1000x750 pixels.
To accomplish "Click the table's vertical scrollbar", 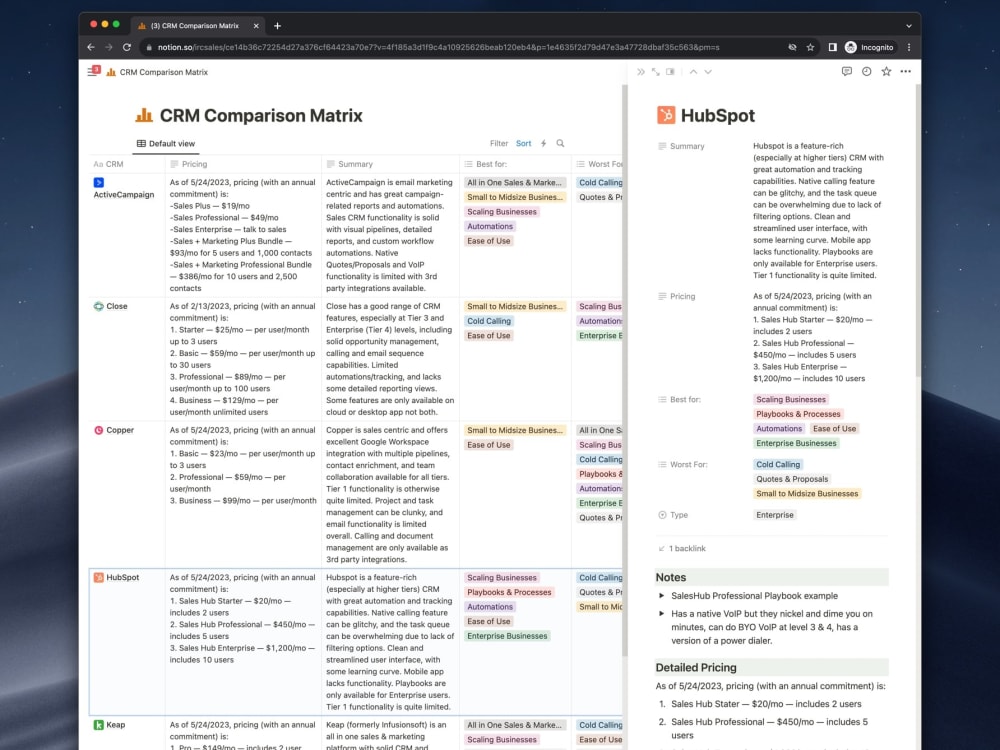I will 625,370.
